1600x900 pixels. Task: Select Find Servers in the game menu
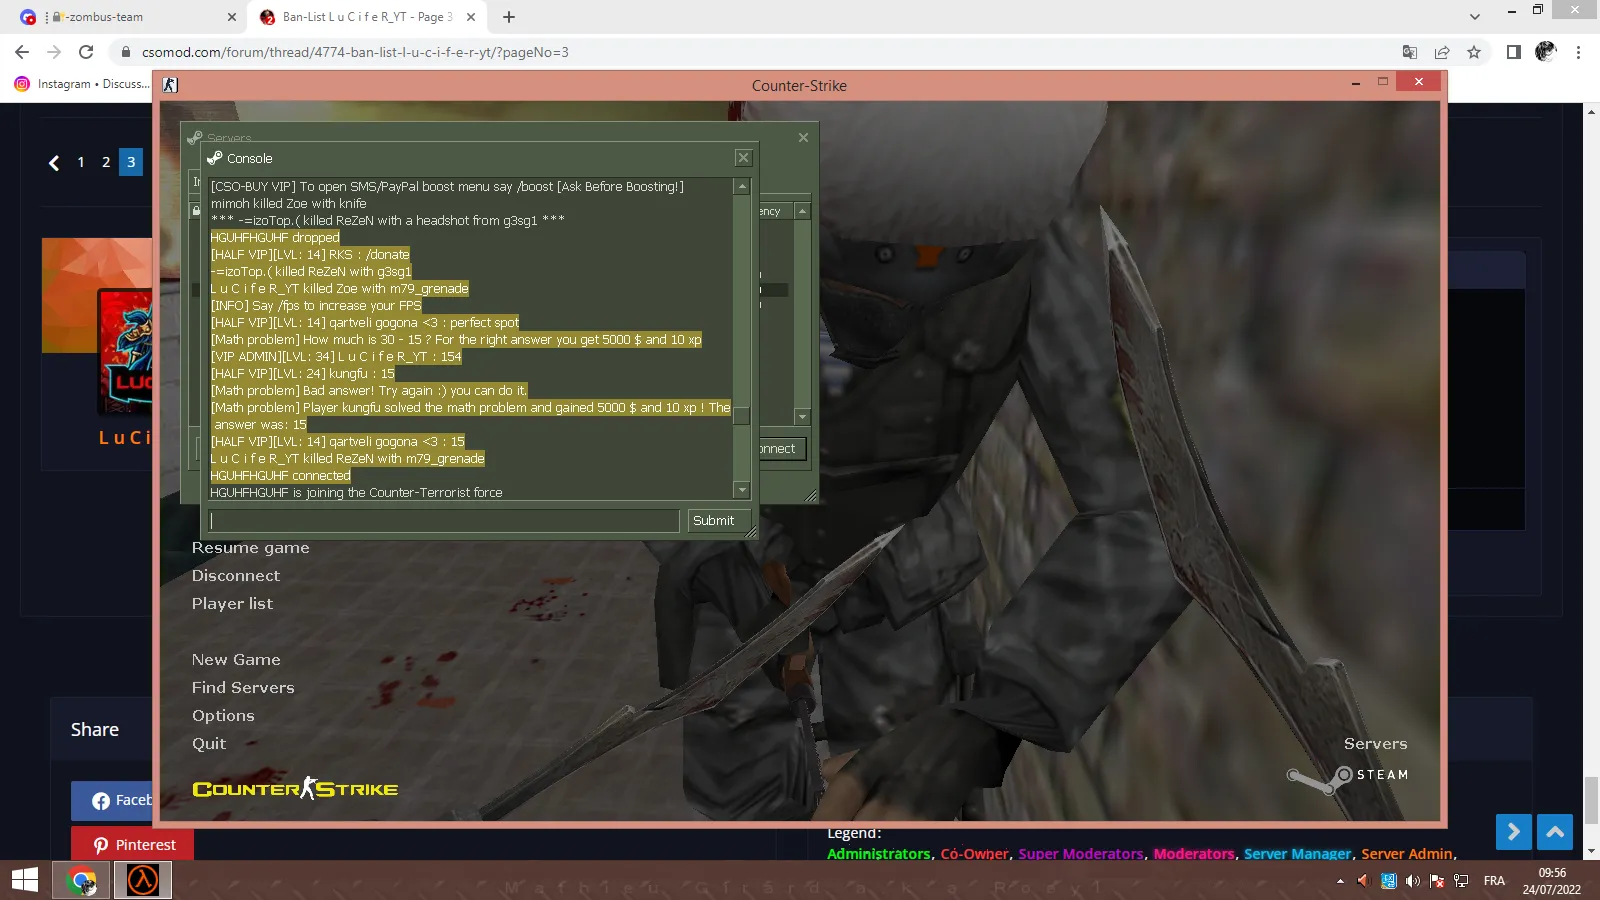pos(243,688)
